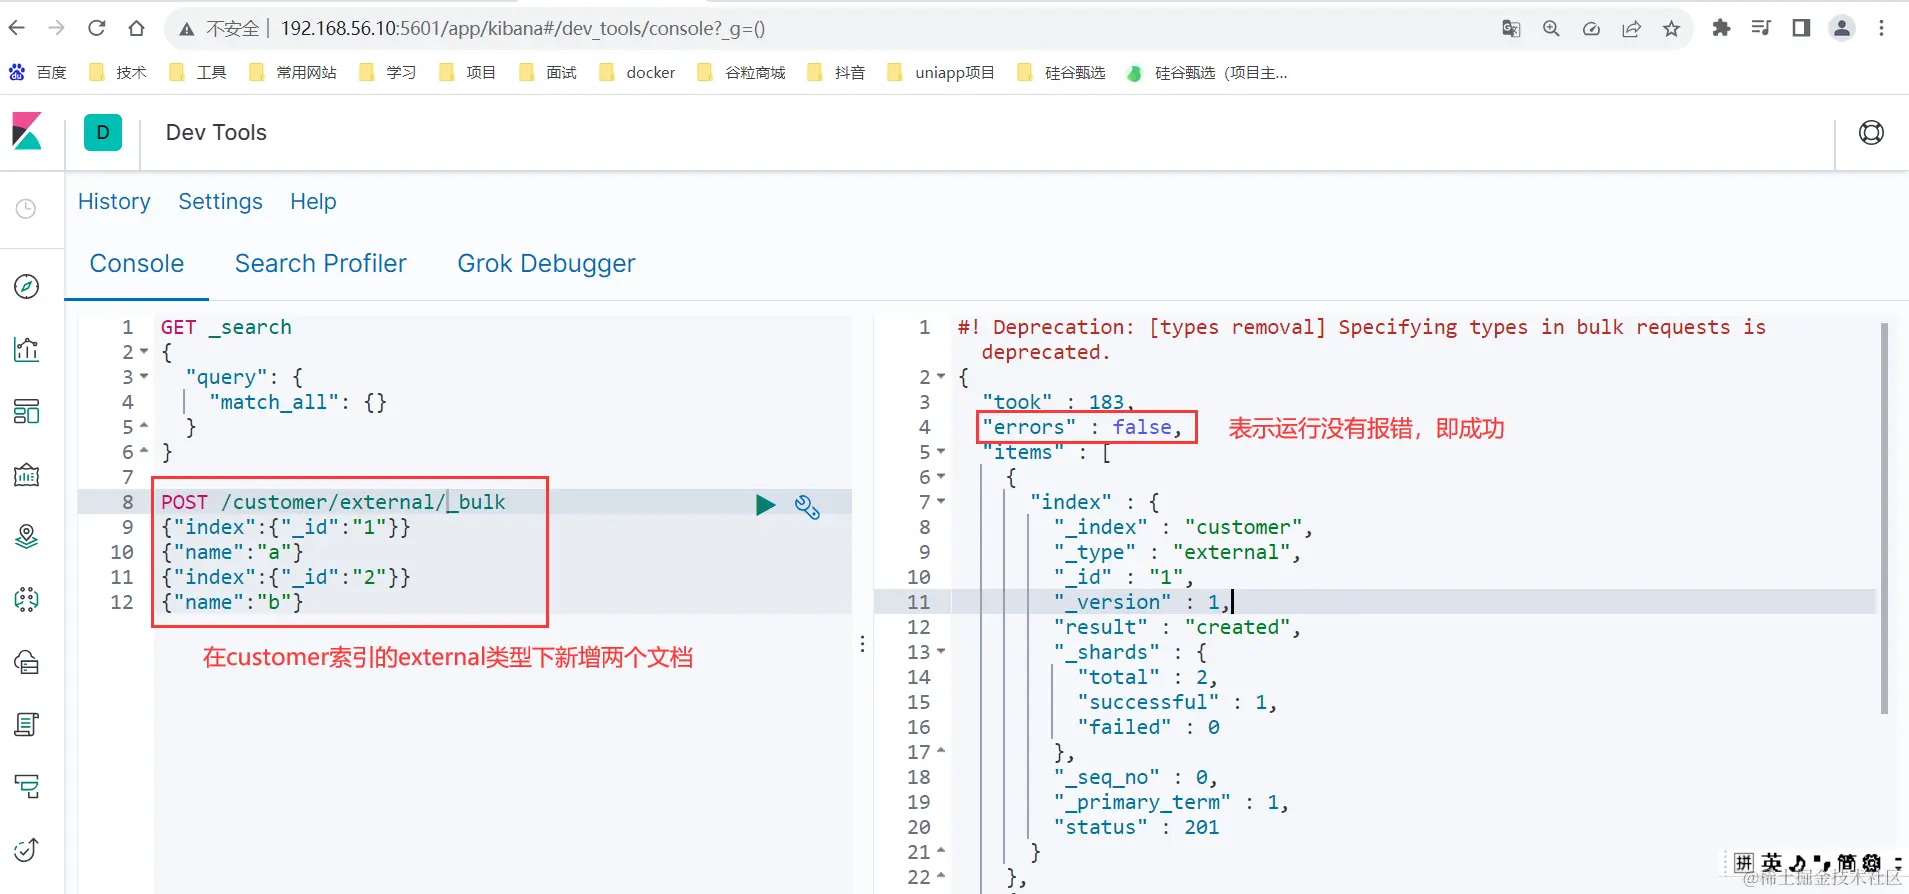Viewport: 1909px width, 894px height.
Task: Switch to the Grok Debugger tab
Action: [546, 263]
